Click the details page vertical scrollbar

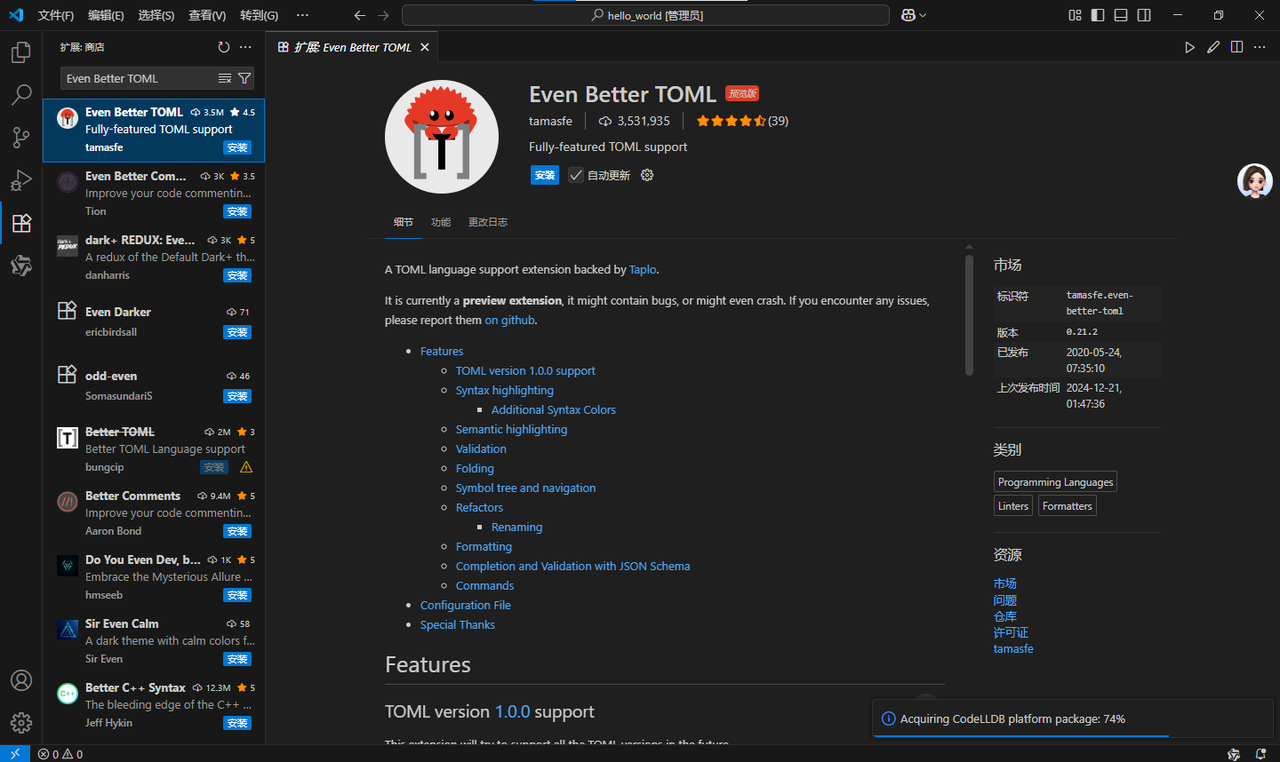[969, 316]
